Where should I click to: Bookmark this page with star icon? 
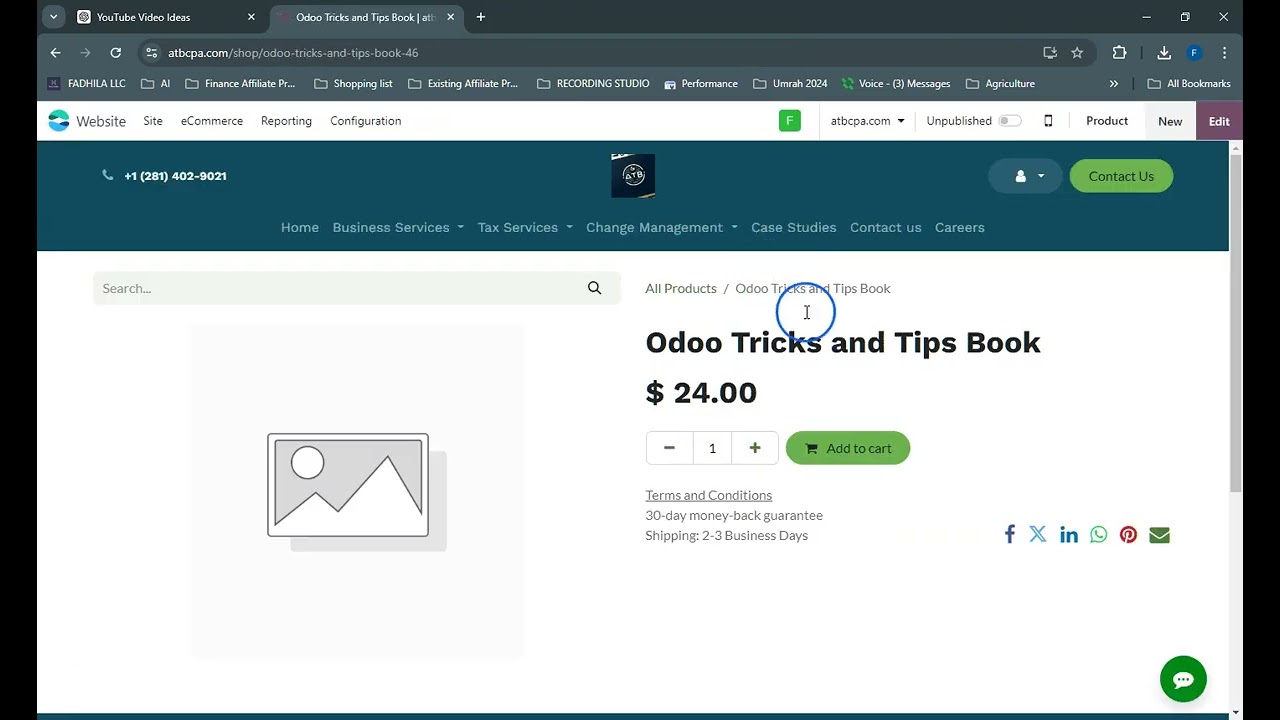tap(1077, 53)
